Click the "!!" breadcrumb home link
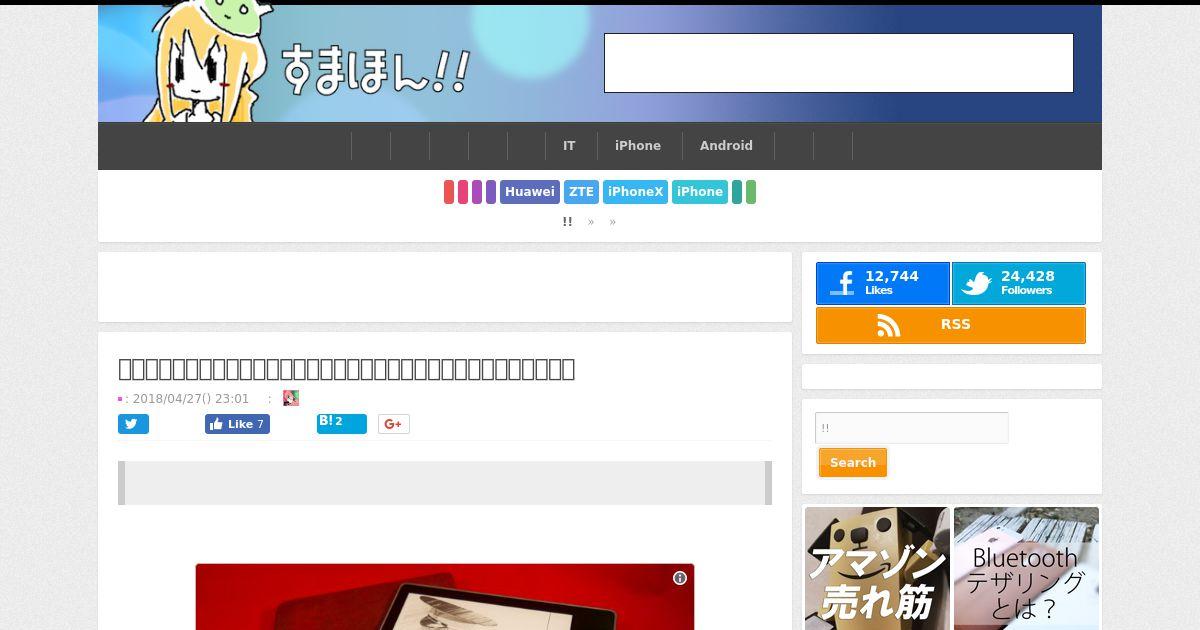1200x630 pixels. pyautogui.click(x=567, y=222)
